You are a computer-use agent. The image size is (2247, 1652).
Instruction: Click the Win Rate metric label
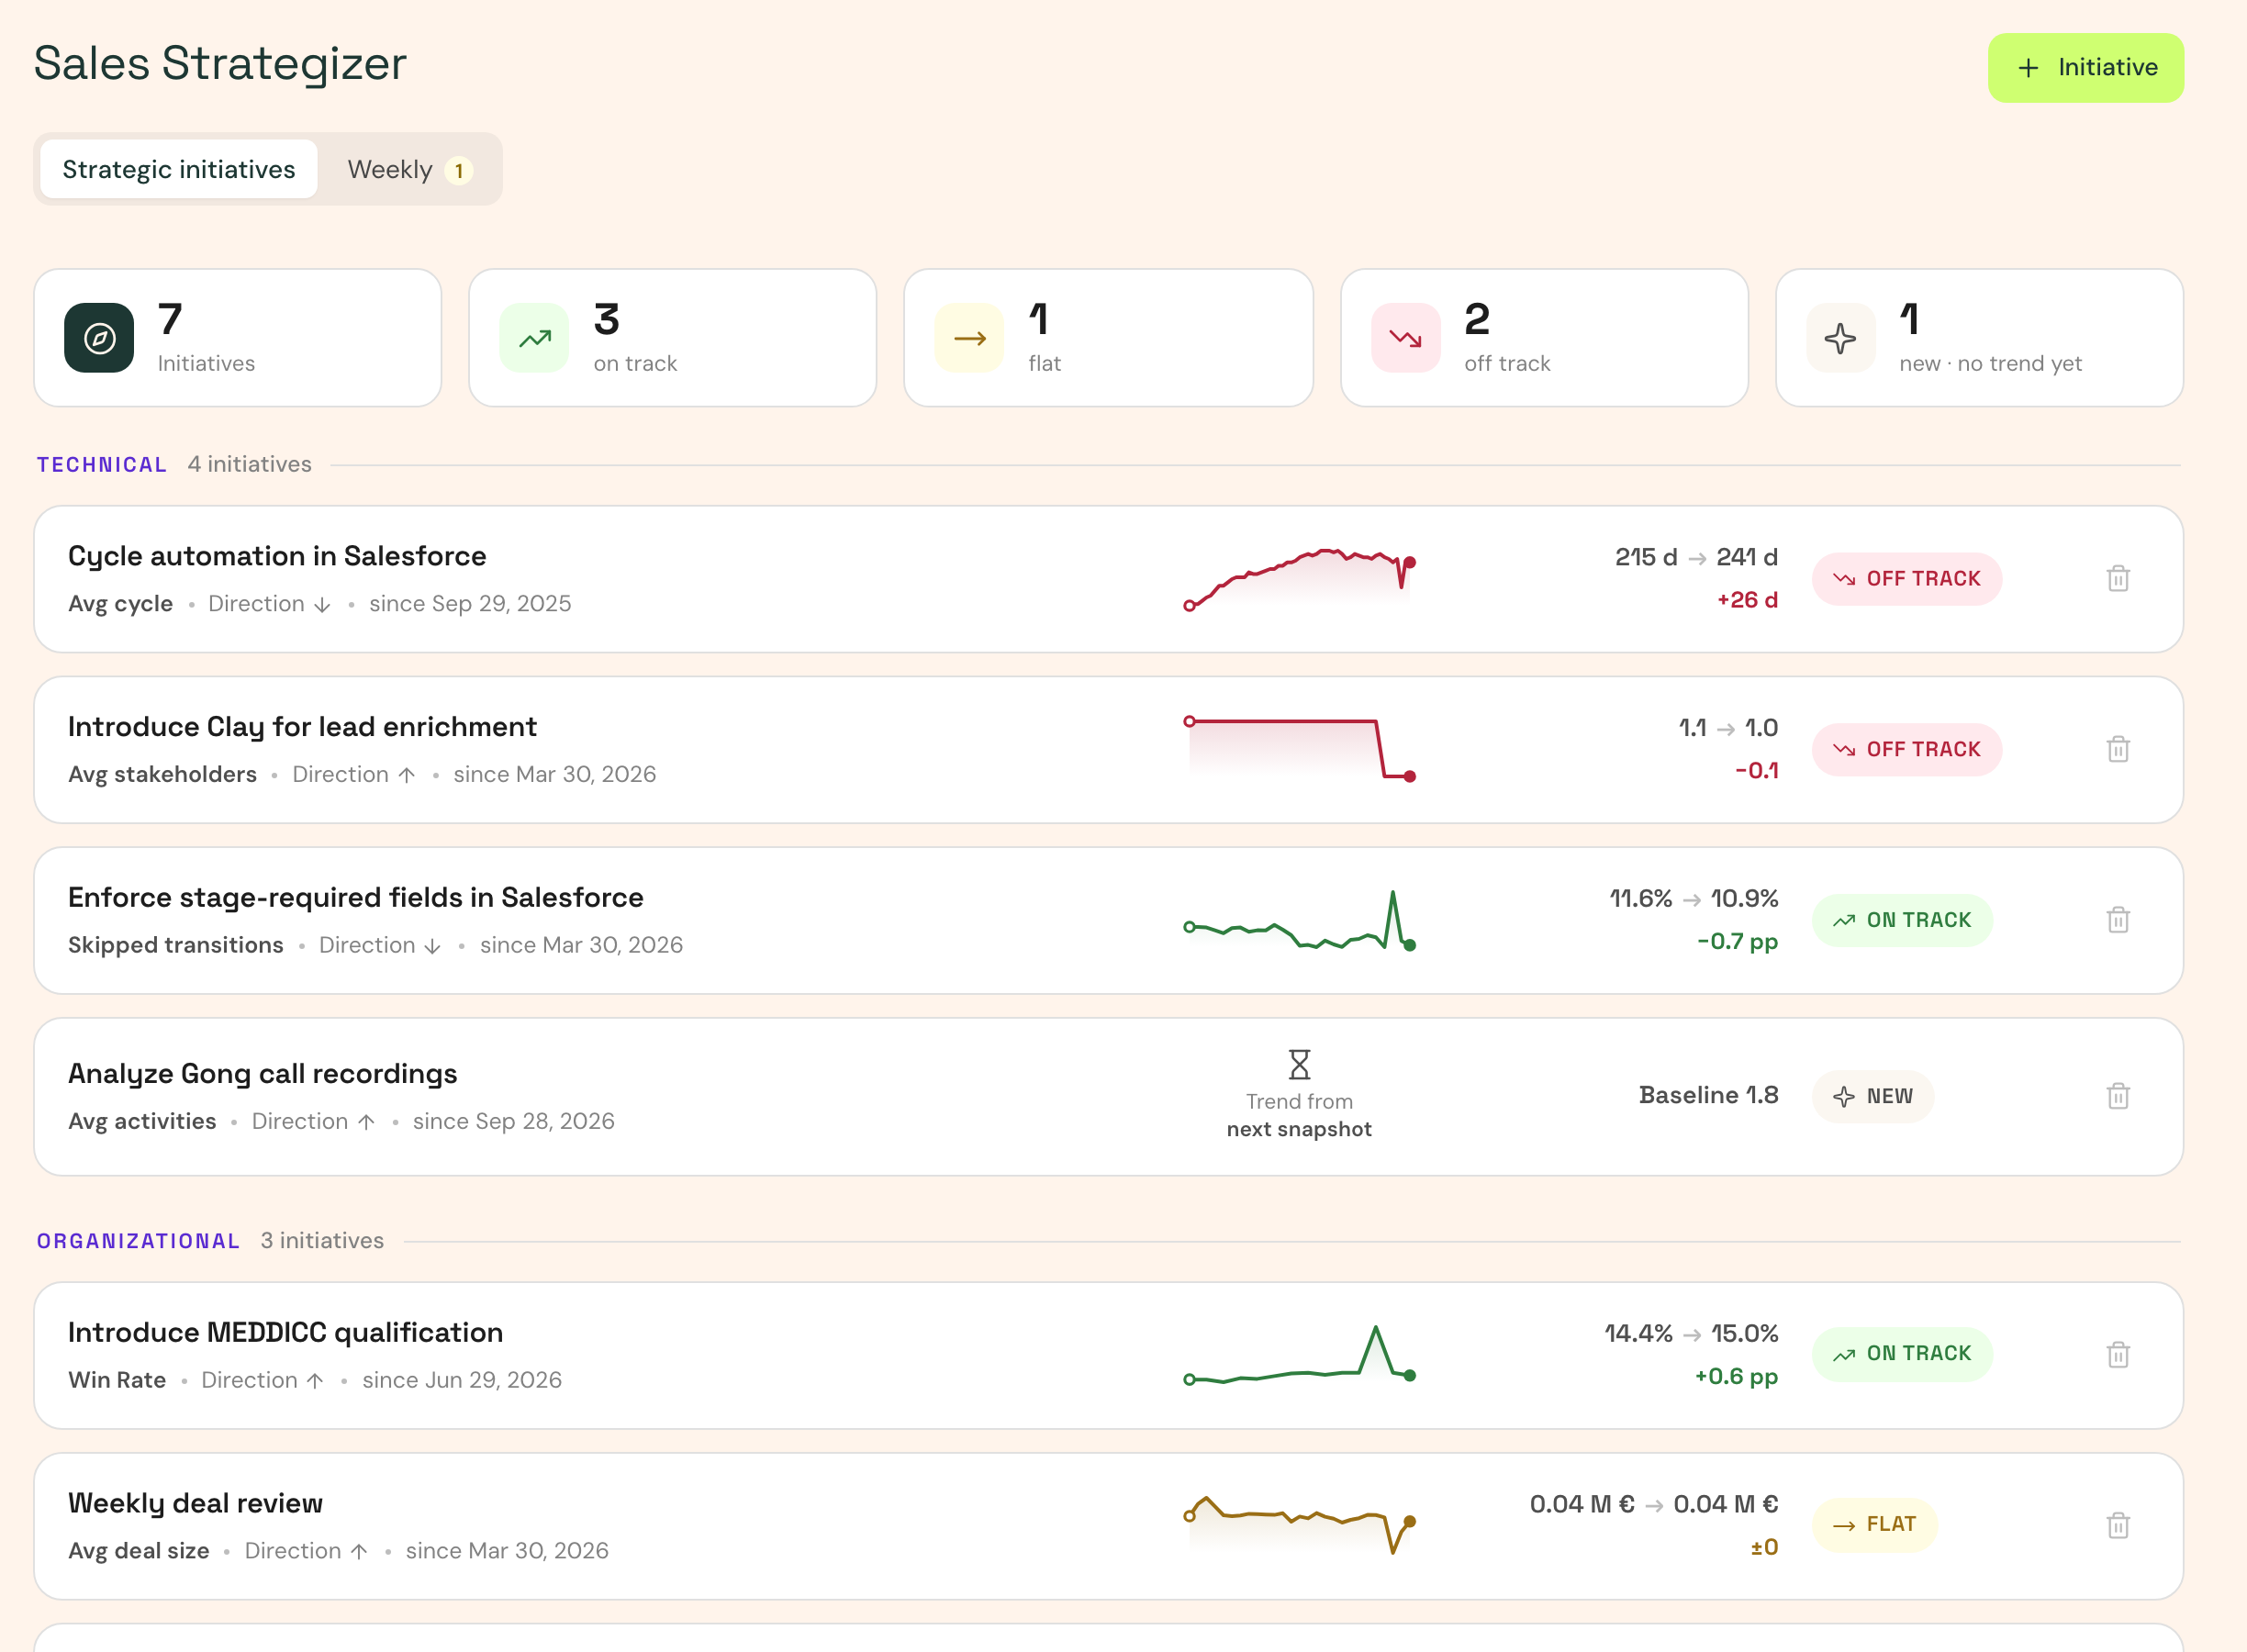117,1380
